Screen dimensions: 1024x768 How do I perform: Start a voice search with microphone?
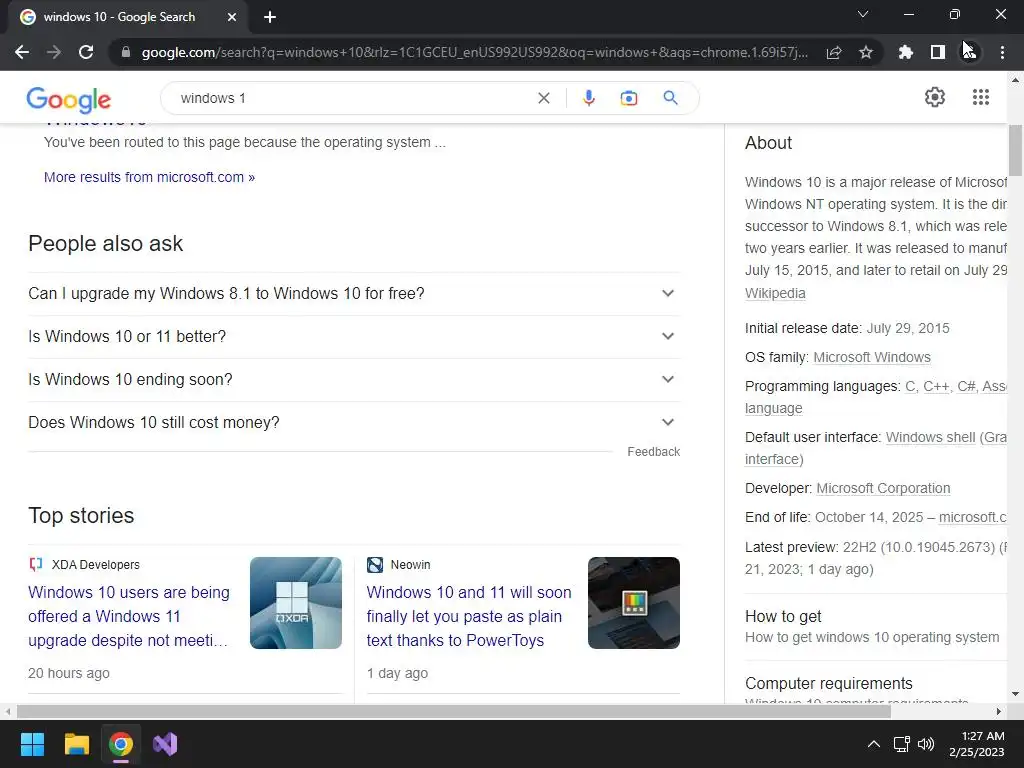point(588,98)
